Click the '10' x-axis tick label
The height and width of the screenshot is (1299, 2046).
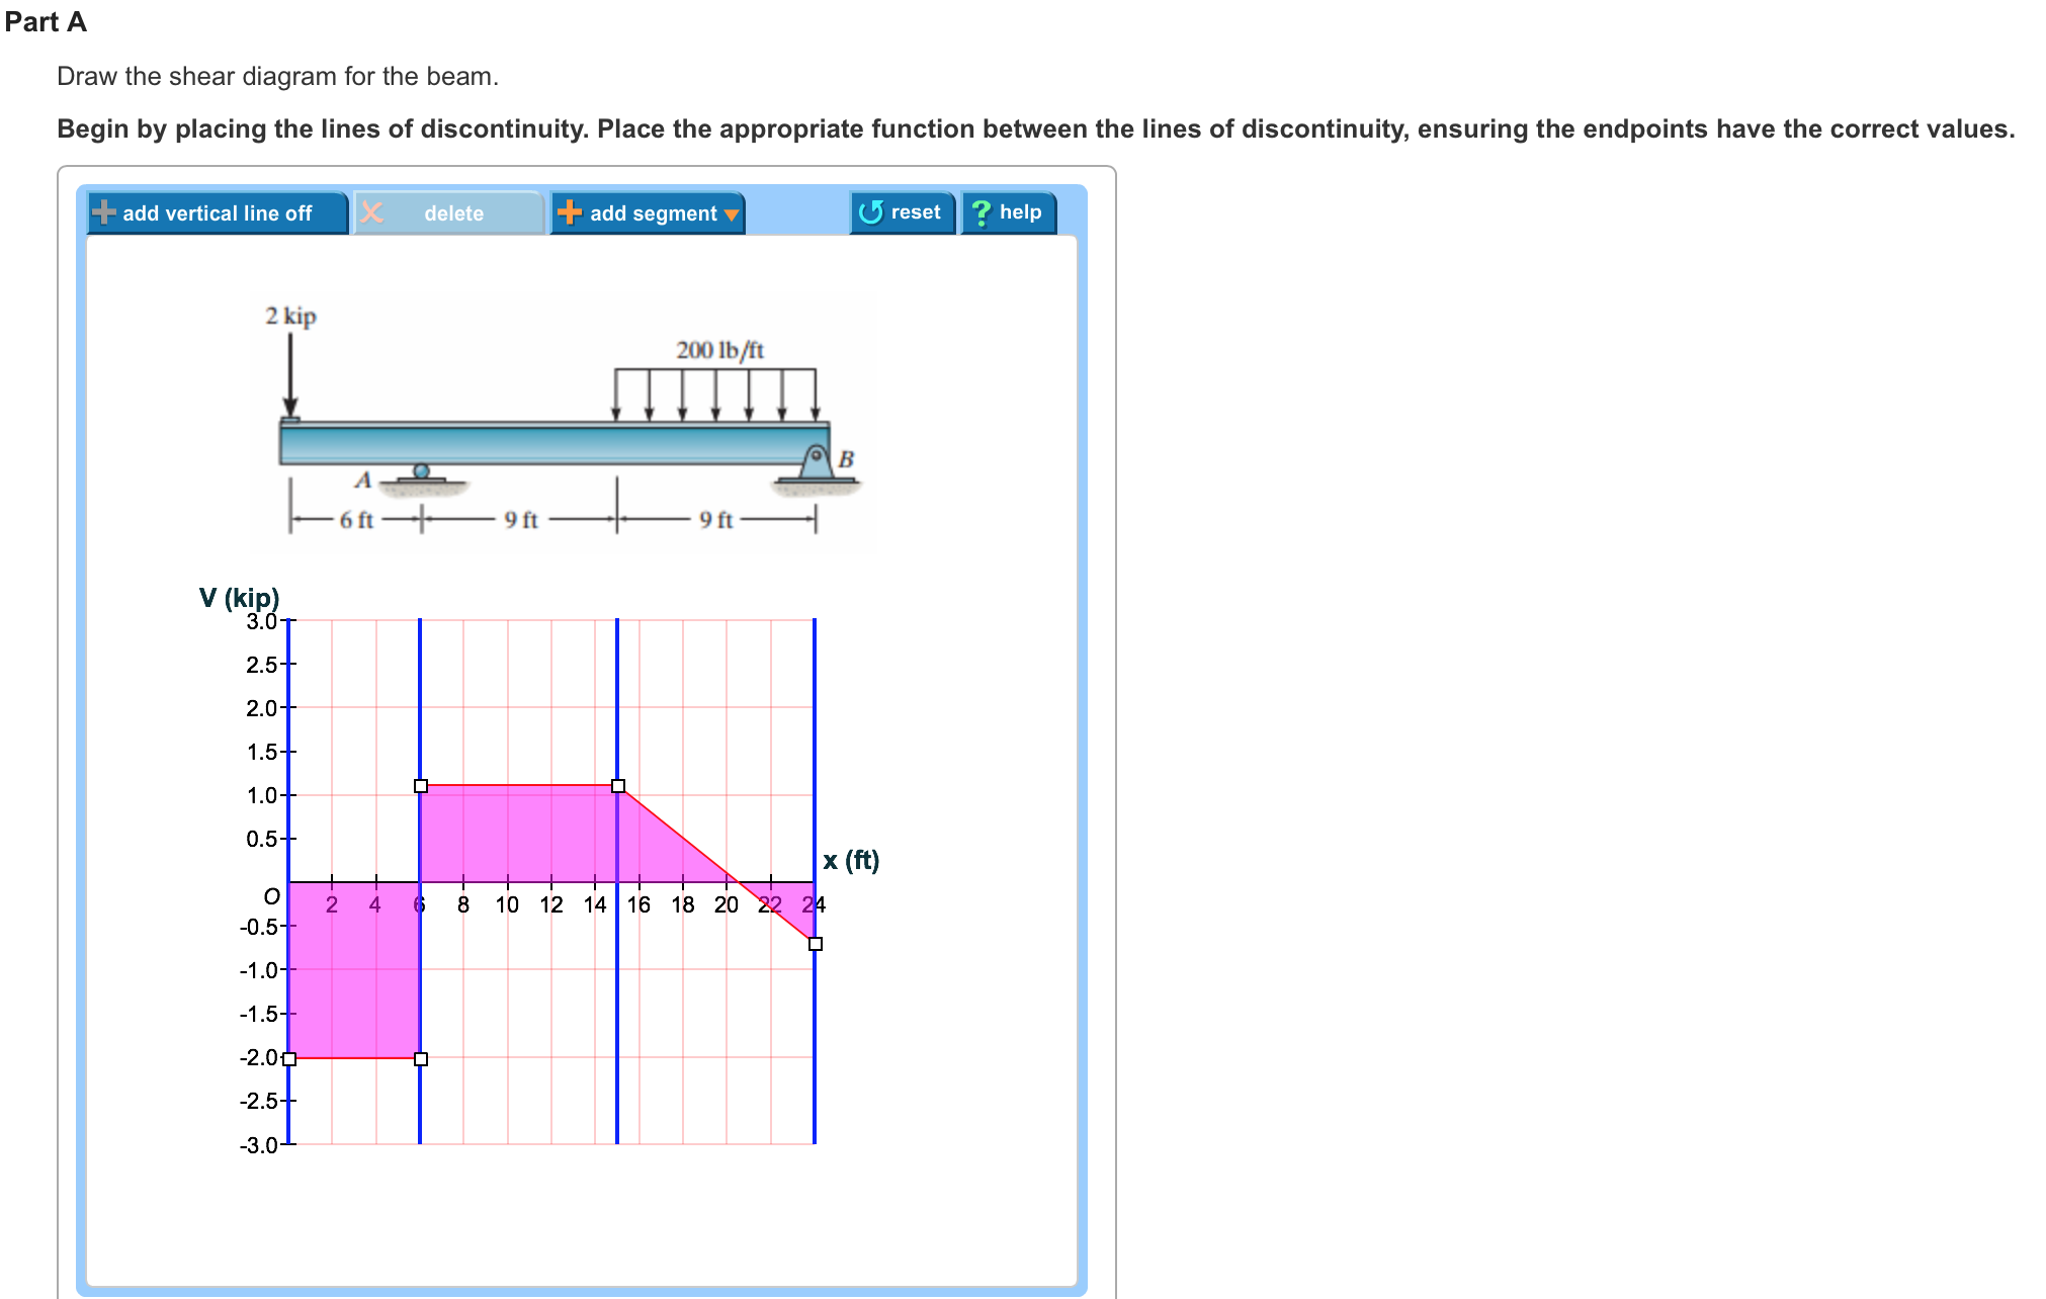tap(507, 905)
